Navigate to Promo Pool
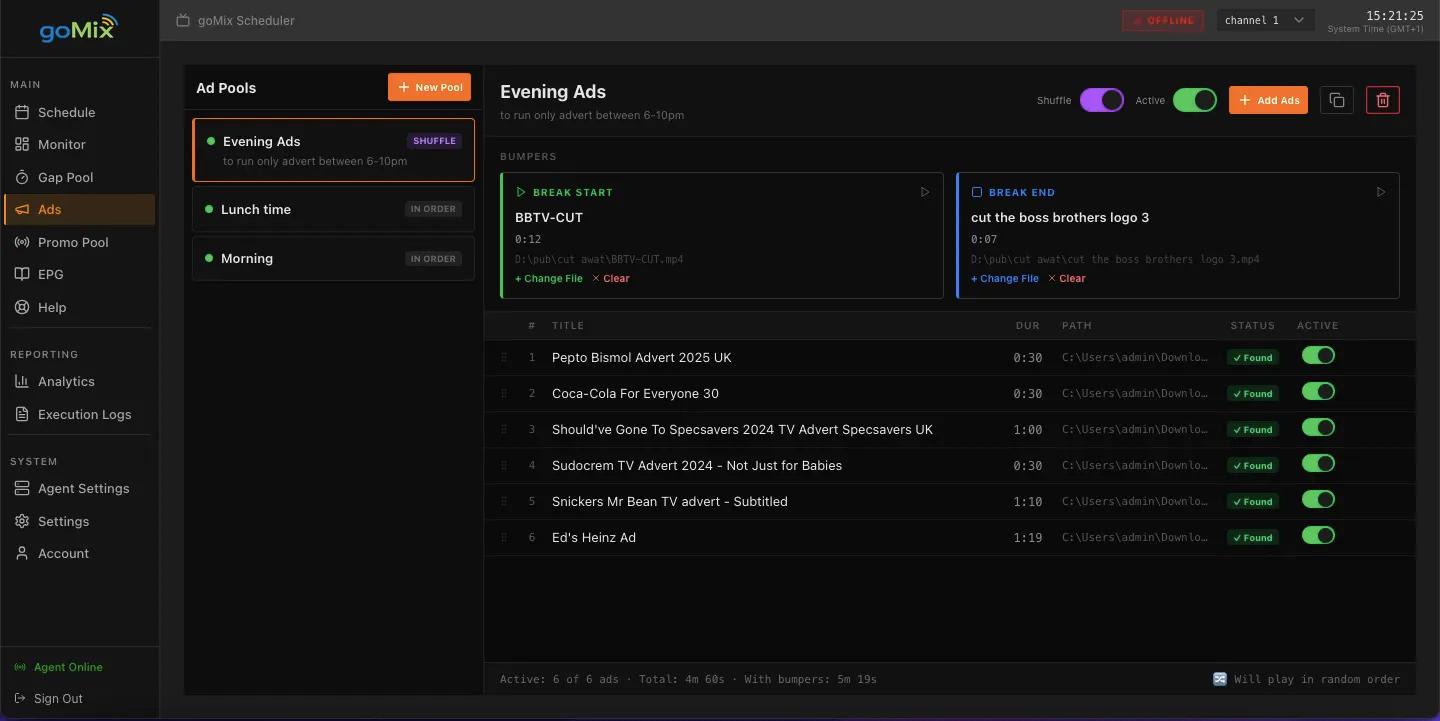 [79, 243]
